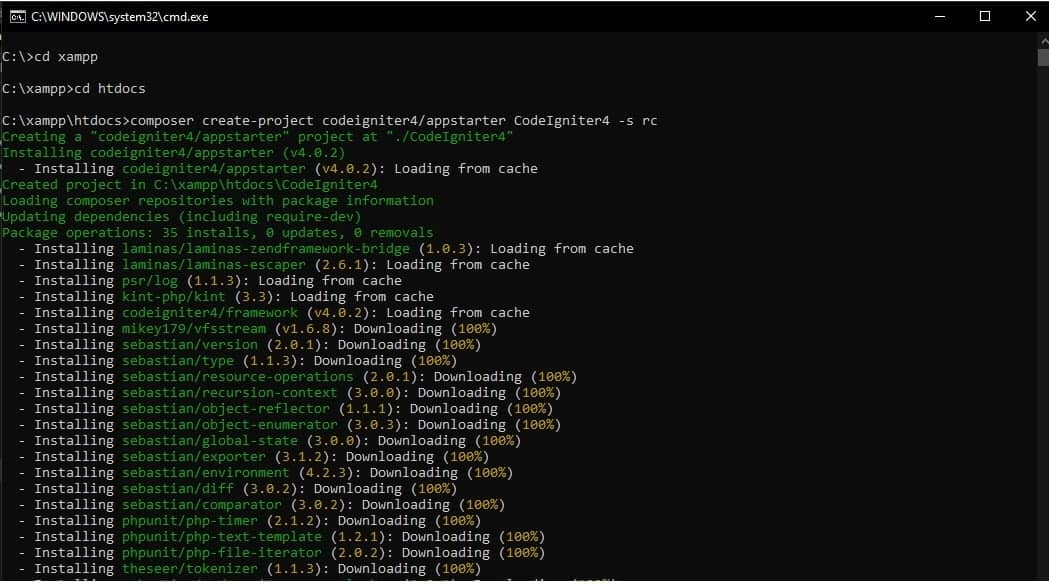The width and height of the screenshot is (1049, 584).
Task: Click the 'sebastian/type' package name
Action: coord(177,361)
